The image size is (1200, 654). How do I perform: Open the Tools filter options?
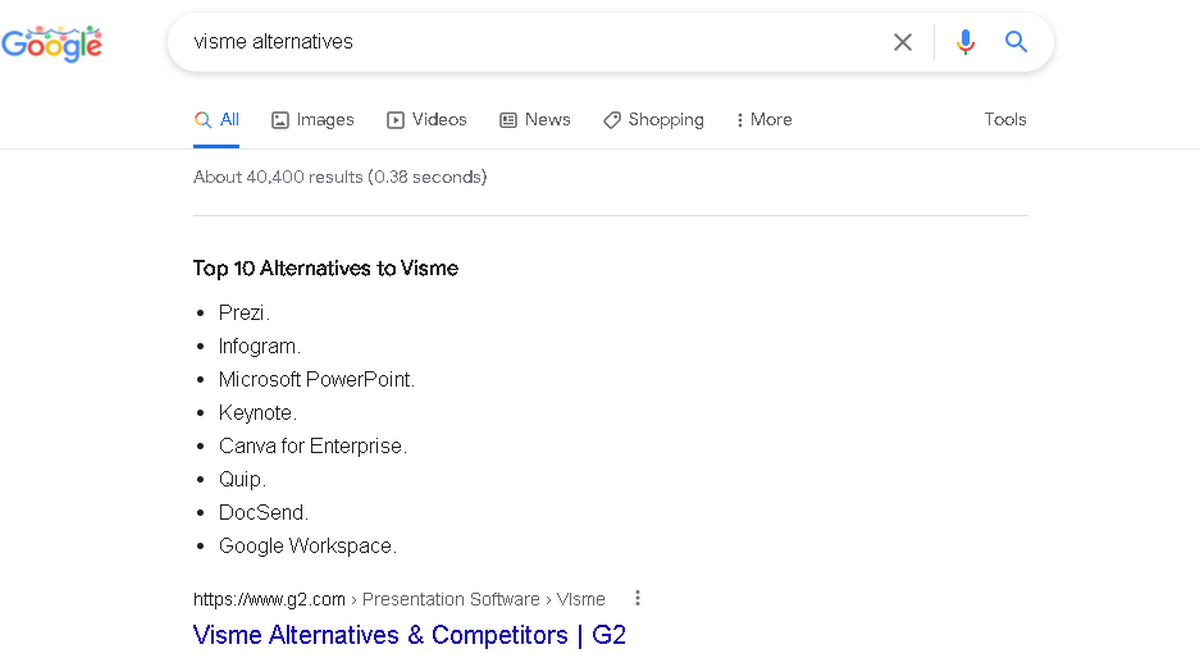tap(1005, 119)
